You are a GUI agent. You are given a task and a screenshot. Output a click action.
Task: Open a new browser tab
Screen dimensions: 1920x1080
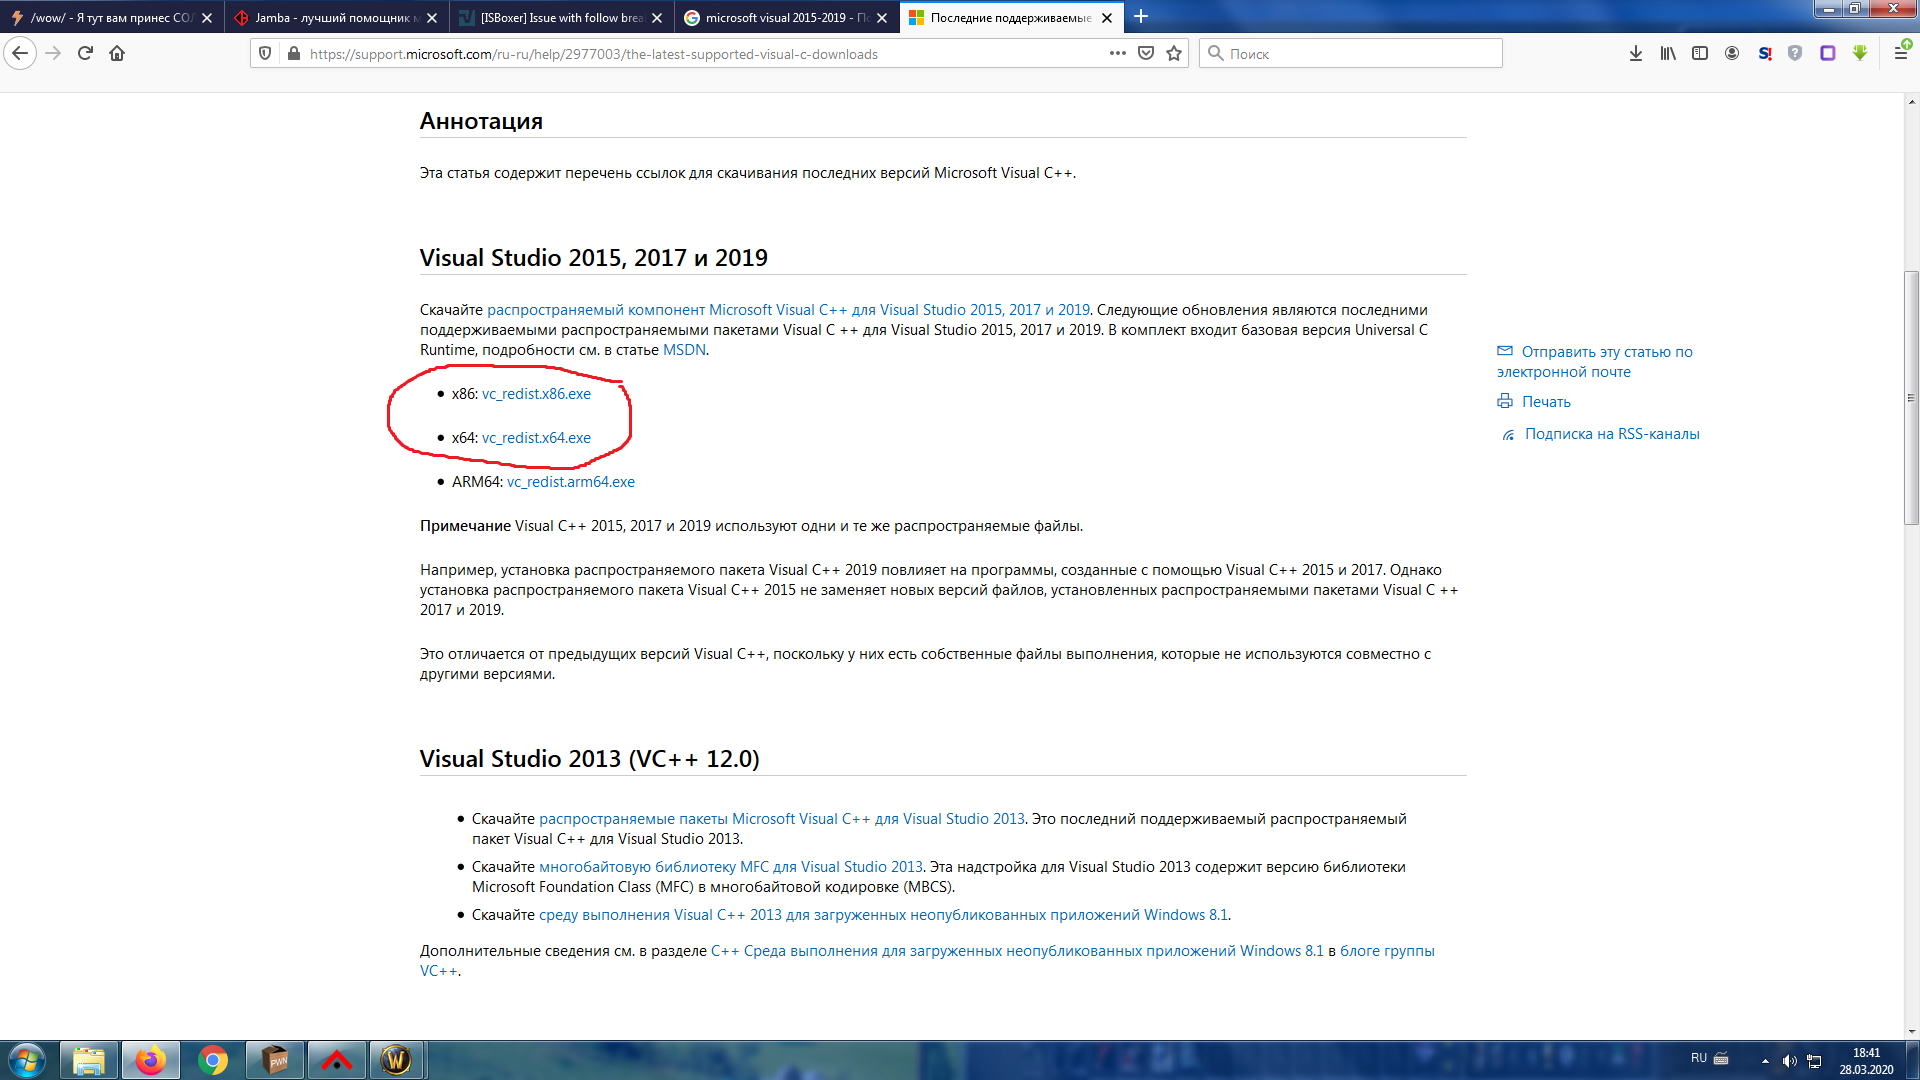[x=1141, y=17]
